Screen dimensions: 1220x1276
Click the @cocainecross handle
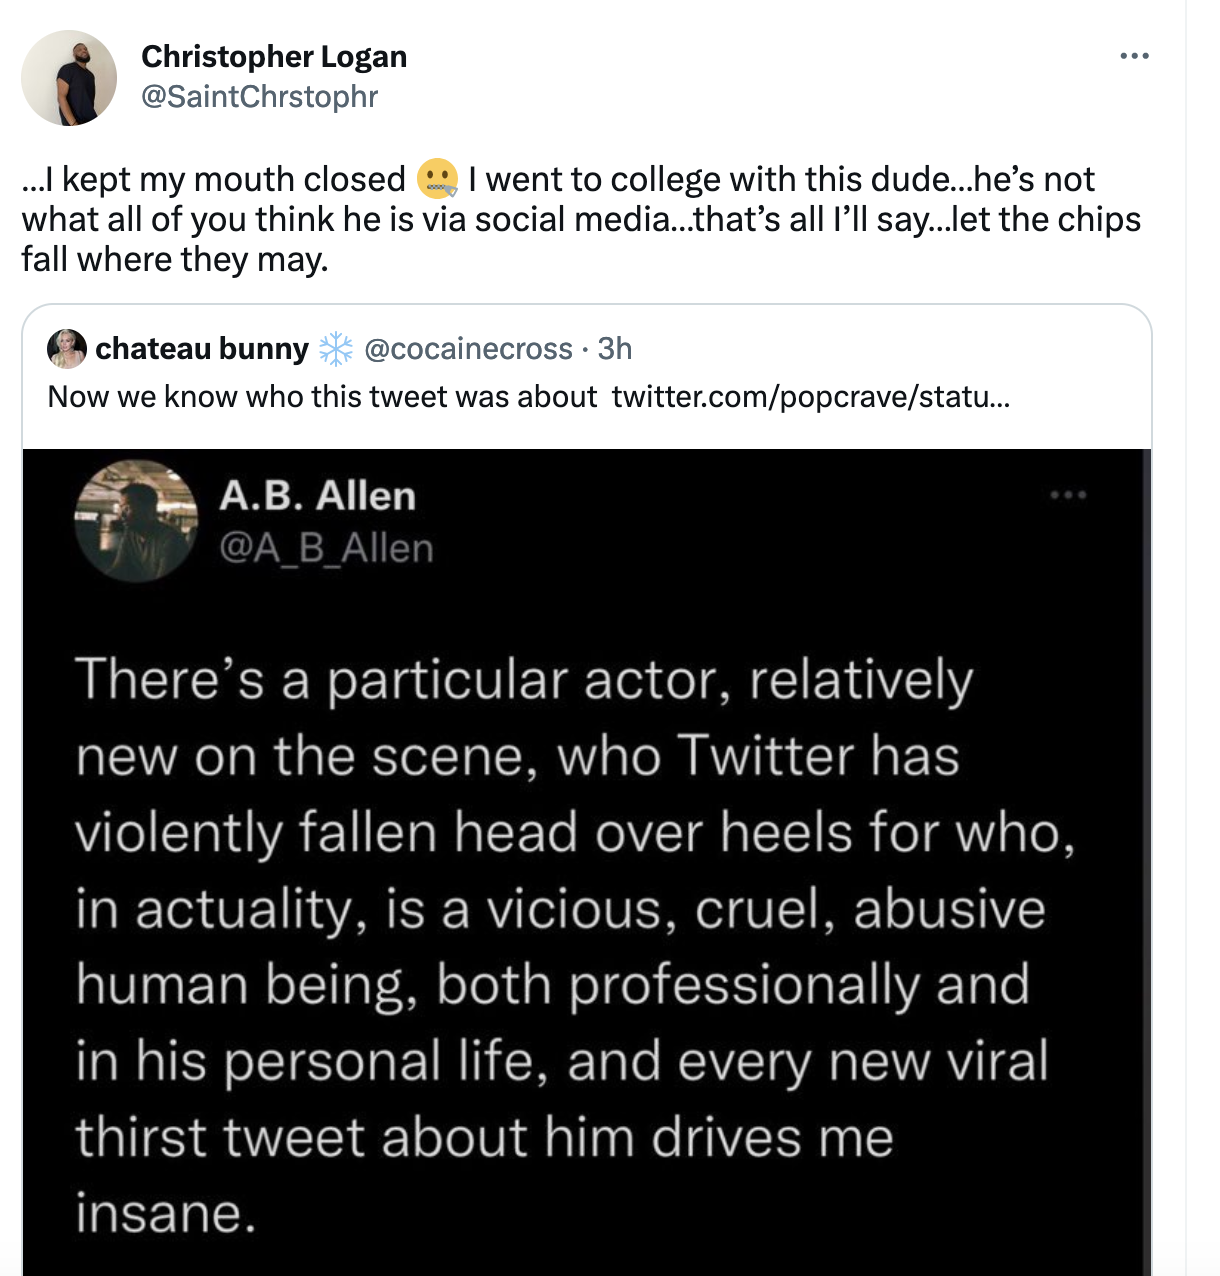pos(468,348)
